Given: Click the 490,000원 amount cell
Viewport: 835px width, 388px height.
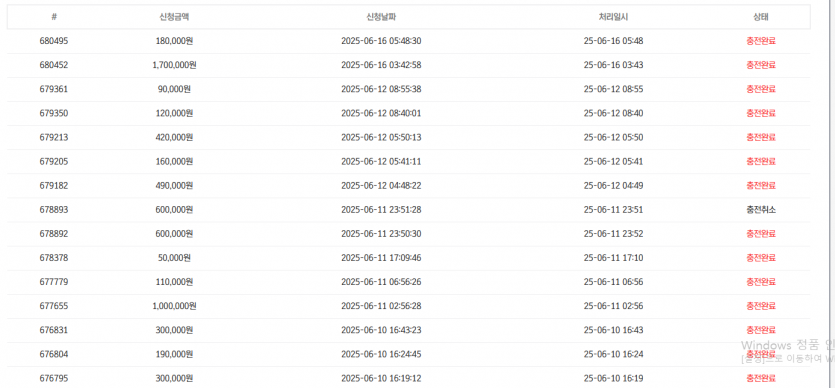Looking at the screenshot, I should point(174,186).
